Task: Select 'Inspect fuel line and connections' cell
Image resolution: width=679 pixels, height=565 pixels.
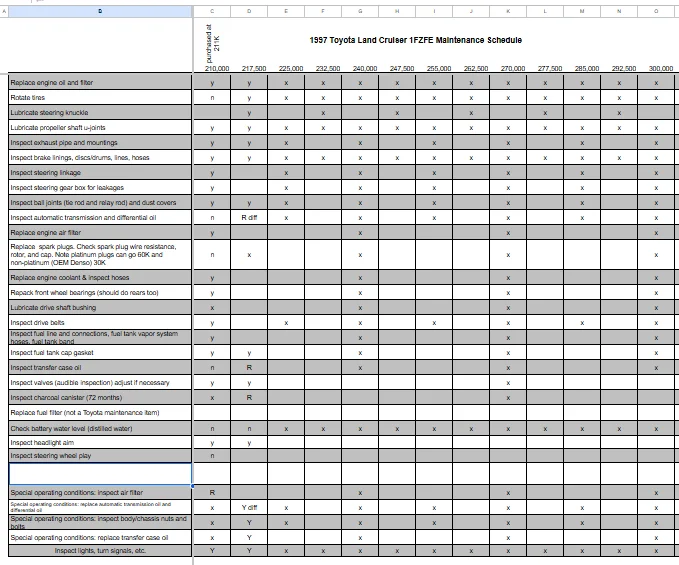Action: pos(100,338)
